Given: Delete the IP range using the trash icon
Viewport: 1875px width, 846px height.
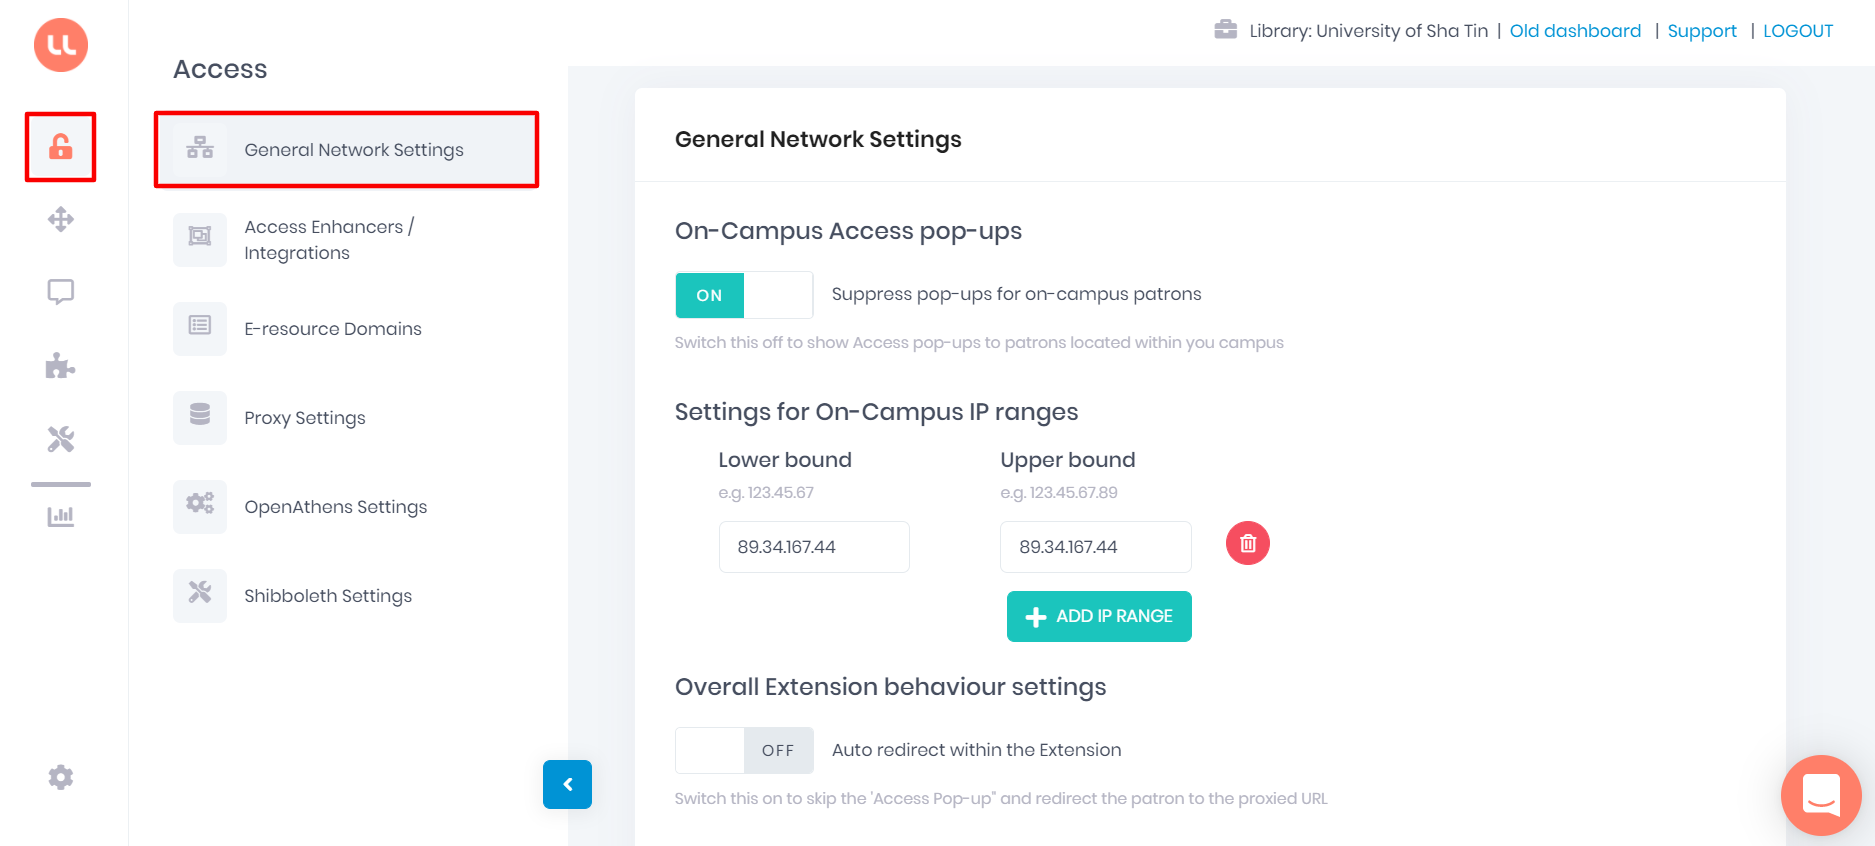Looking at the screenshot, I should (x=1247, y=543).
